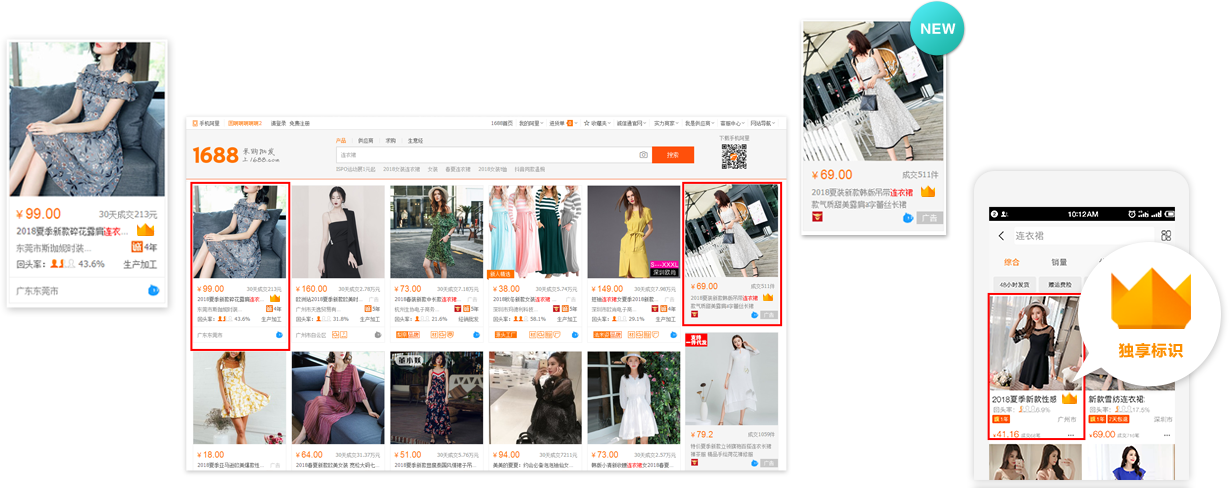
Task: Click the red shield icon on ¥69.00 enlarged card
Action: pos(817,218)
